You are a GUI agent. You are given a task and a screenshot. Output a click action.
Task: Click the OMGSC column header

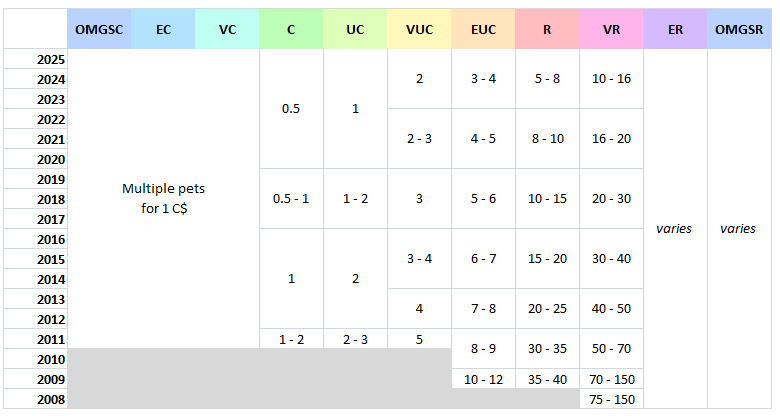pyautogui.click(x=99, y=29)
